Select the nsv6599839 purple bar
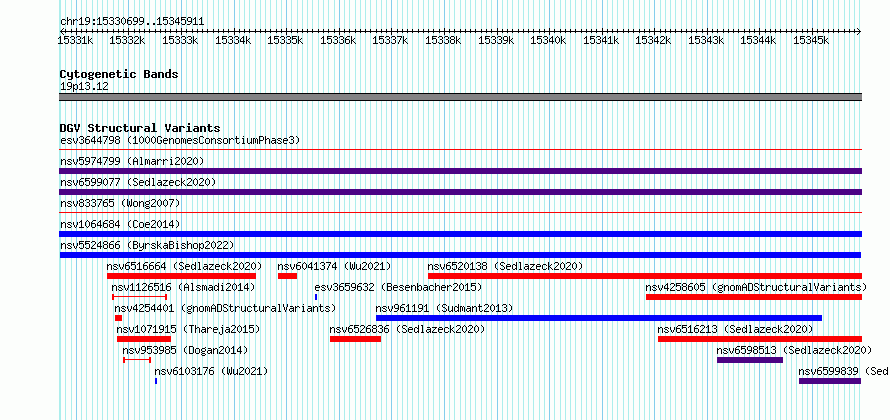890x420 pixels. pos(830,381)
